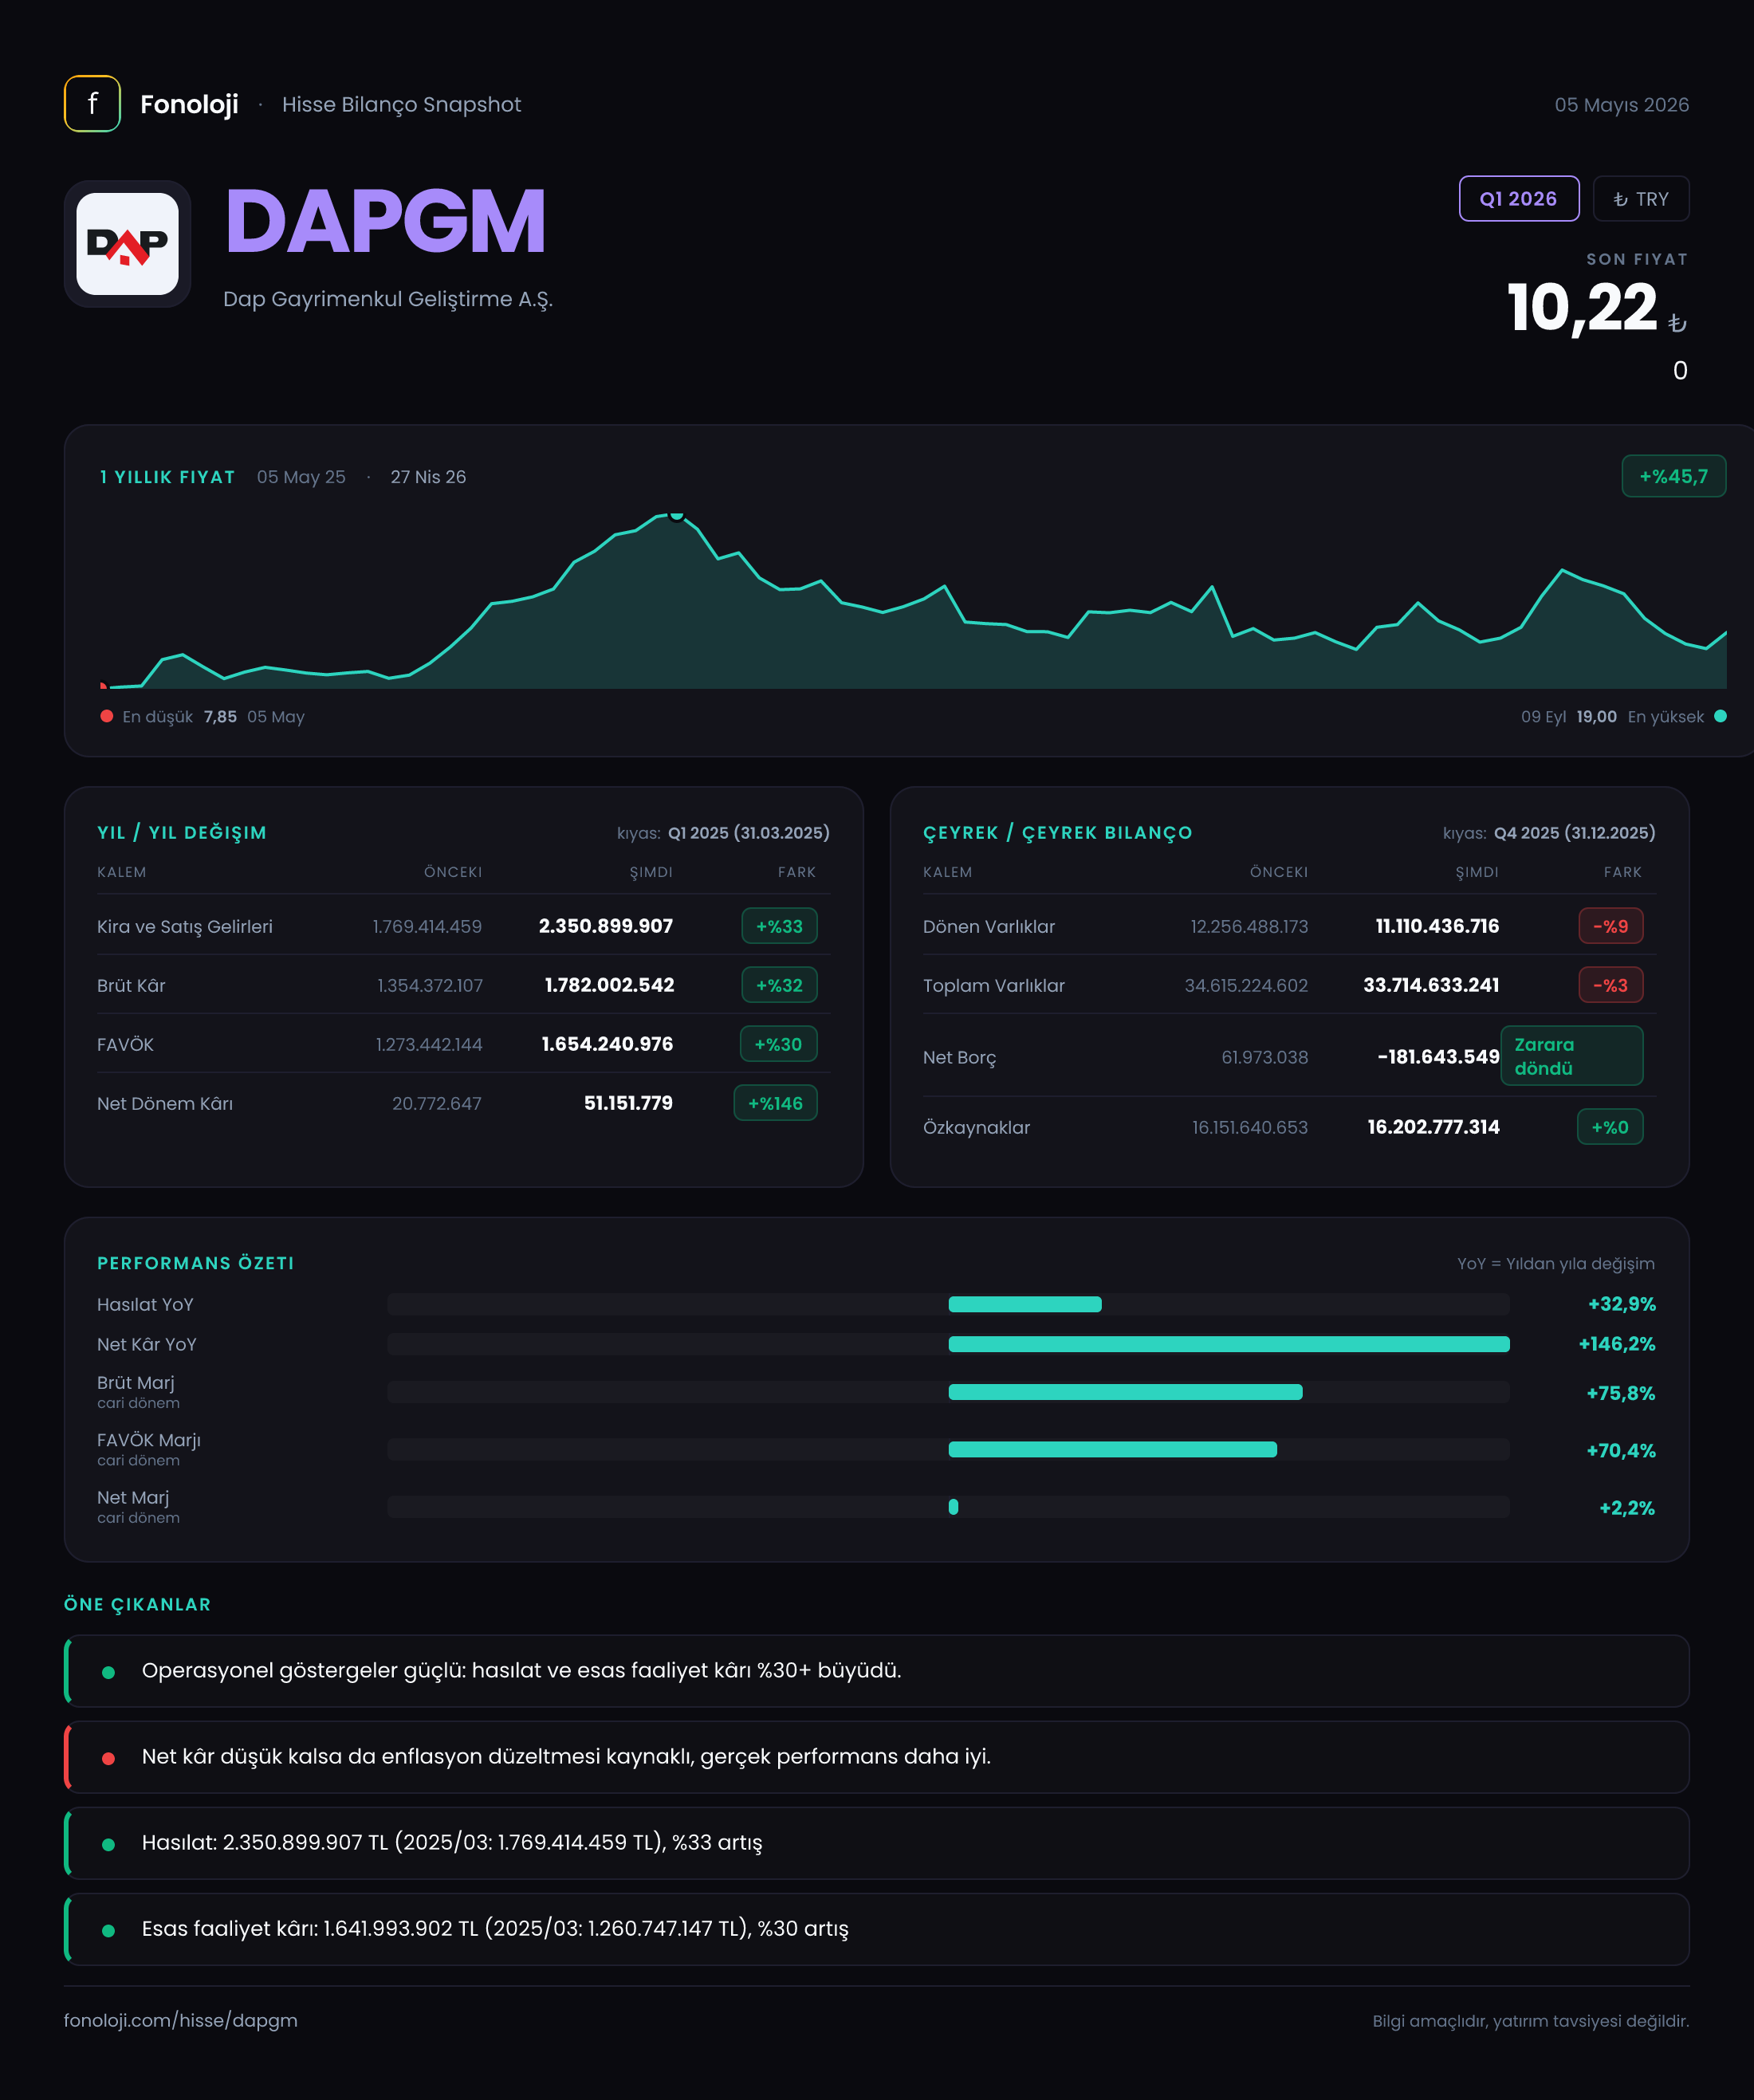The height and width of the screenshot is (2100, 1754).
Task: Click the +%33 badge for Kira ve Satış Gelirleri
Action: click(x=779, y=926)
